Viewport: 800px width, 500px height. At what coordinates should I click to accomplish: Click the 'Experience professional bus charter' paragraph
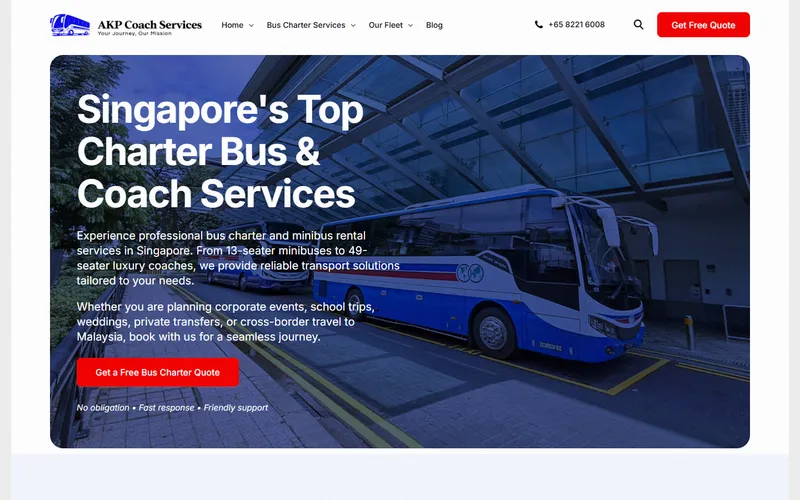pyautogui.click(x=238, y=258)
